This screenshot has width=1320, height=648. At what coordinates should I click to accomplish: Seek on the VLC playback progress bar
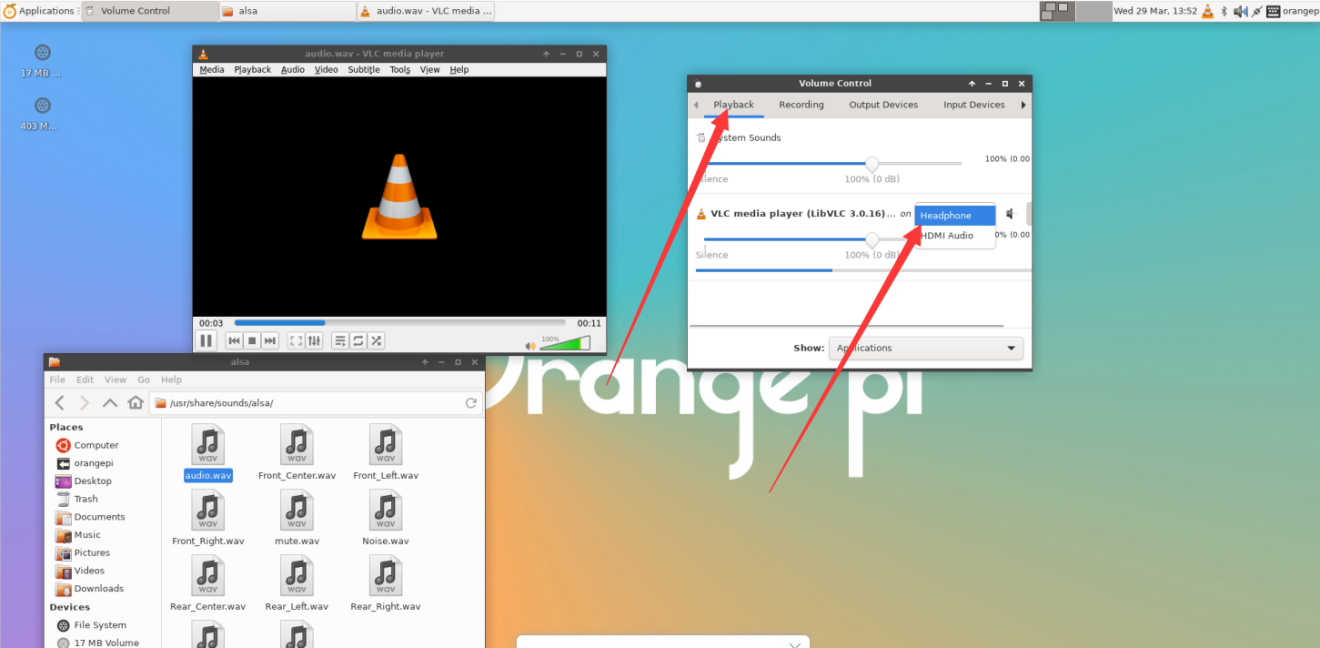[x=399, y=323]
